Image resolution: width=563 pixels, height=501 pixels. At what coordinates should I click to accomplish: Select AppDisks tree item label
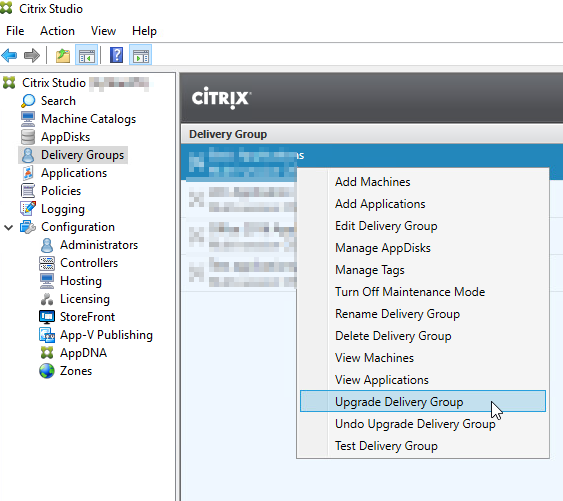pos(65,137)
